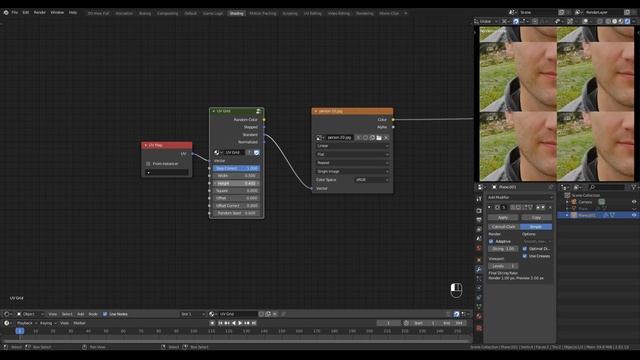
Task: Click the UV map name field in UV Map node
Action: click(x=167, y=172)
